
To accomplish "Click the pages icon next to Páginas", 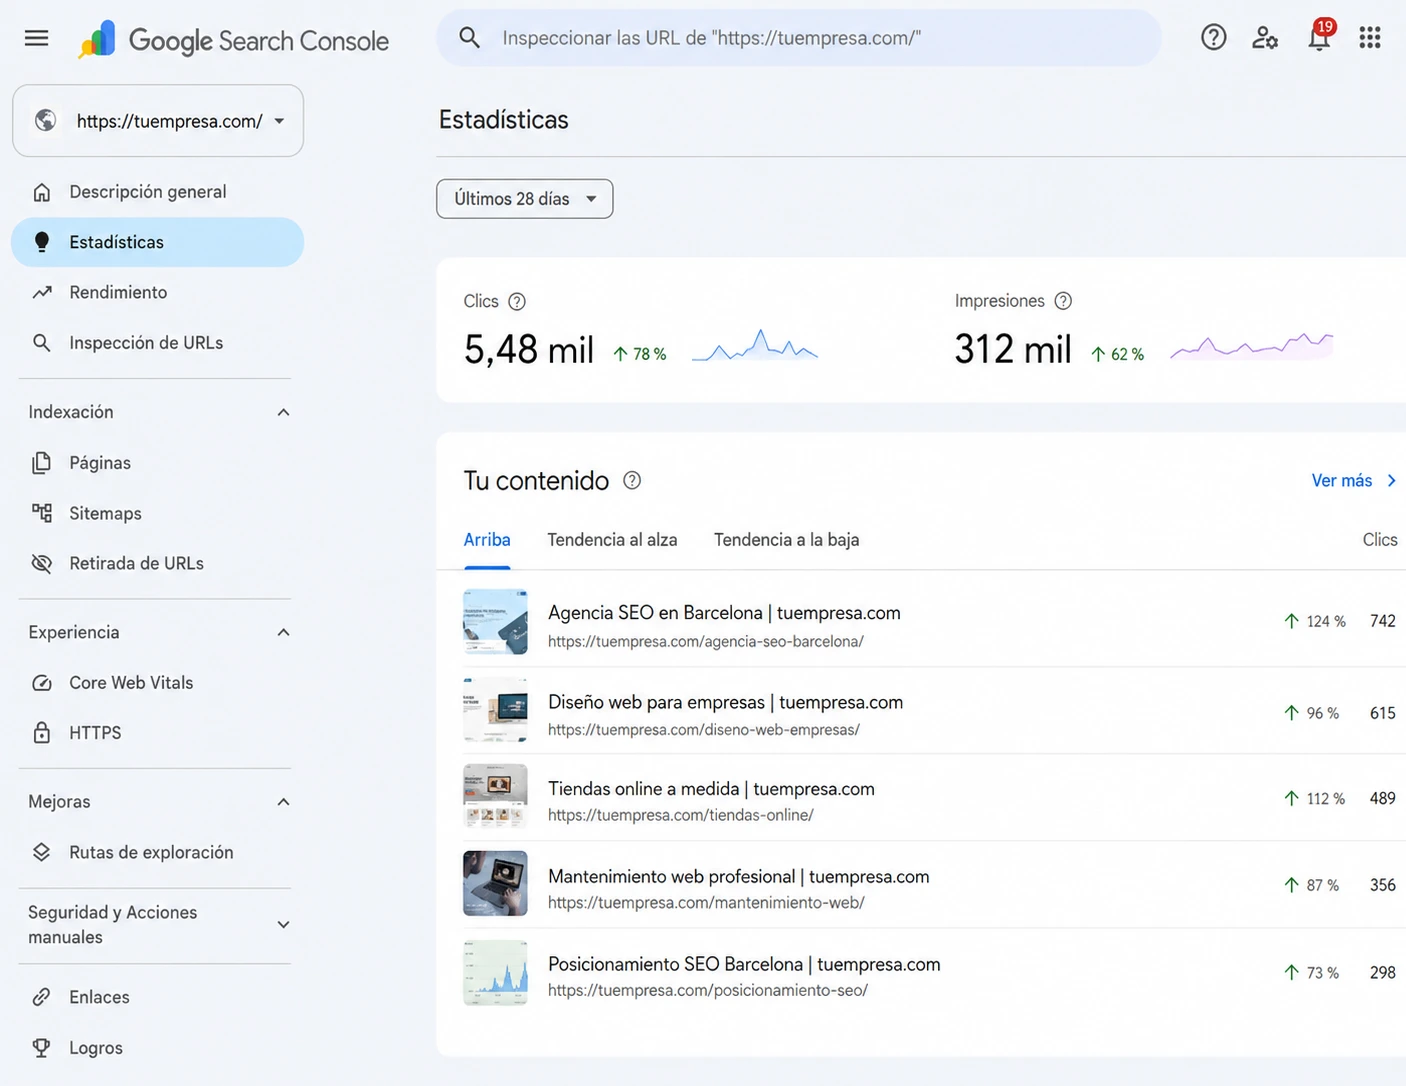I will [41, 463].
